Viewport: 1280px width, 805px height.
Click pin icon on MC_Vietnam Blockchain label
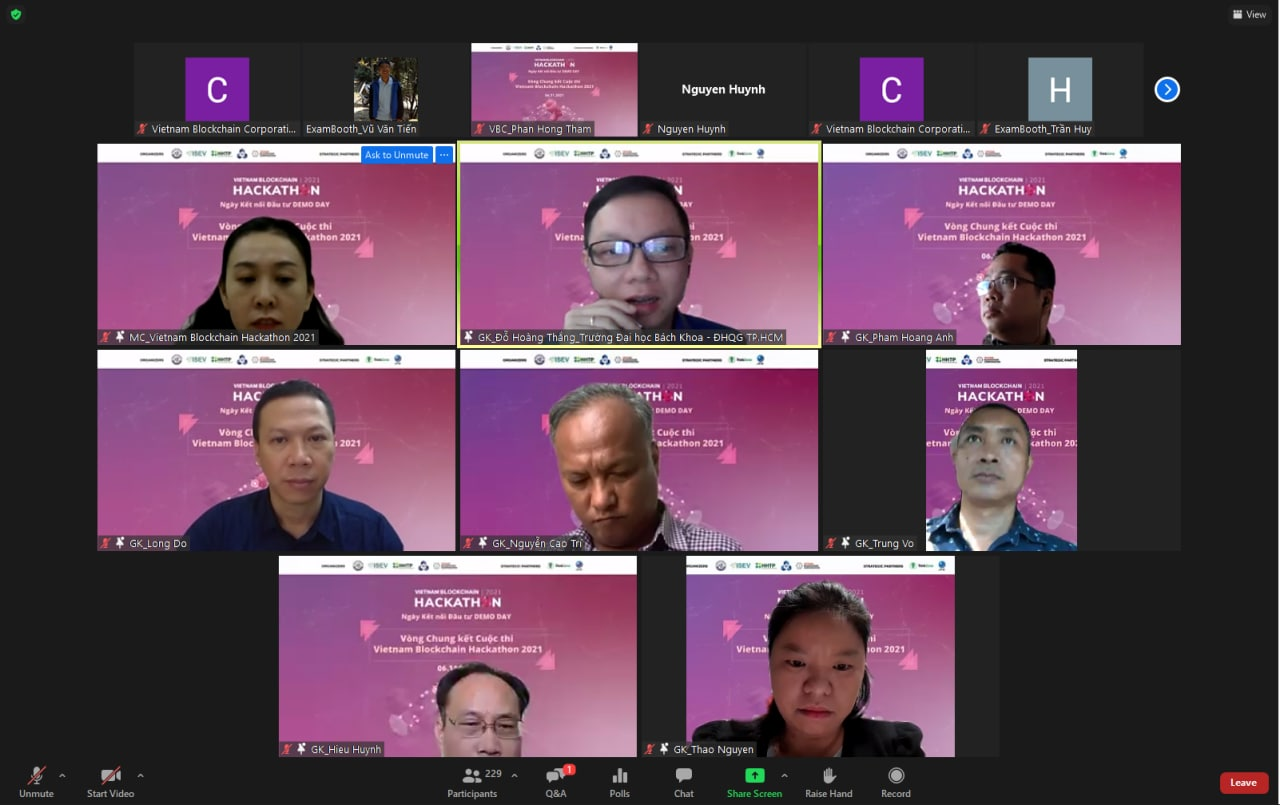tap(120, 338)
